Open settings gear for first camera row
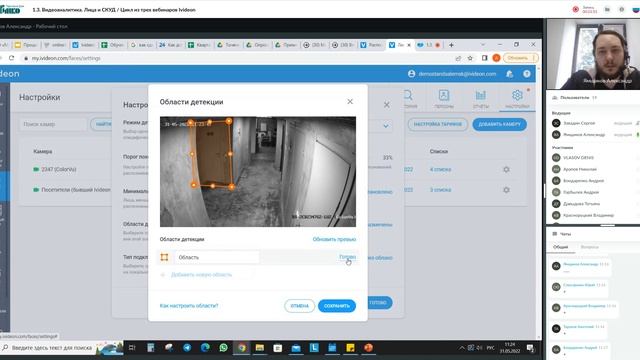The height and width of the screenshot is (360, 640). pos(506,169)
